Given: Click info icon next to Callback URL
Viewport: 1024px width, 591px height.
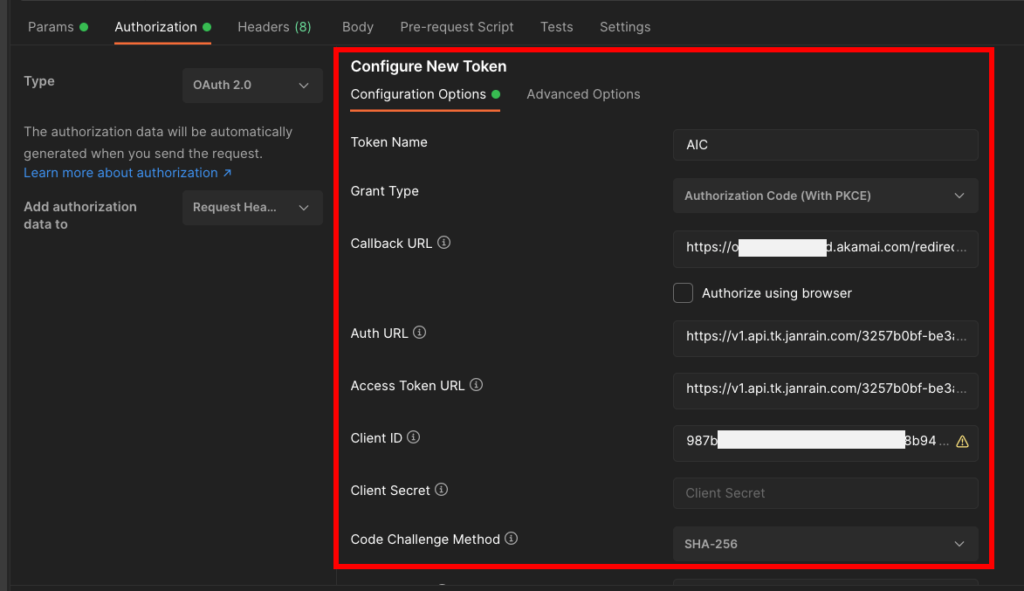Looking at the screenshot, I should 444,243.
